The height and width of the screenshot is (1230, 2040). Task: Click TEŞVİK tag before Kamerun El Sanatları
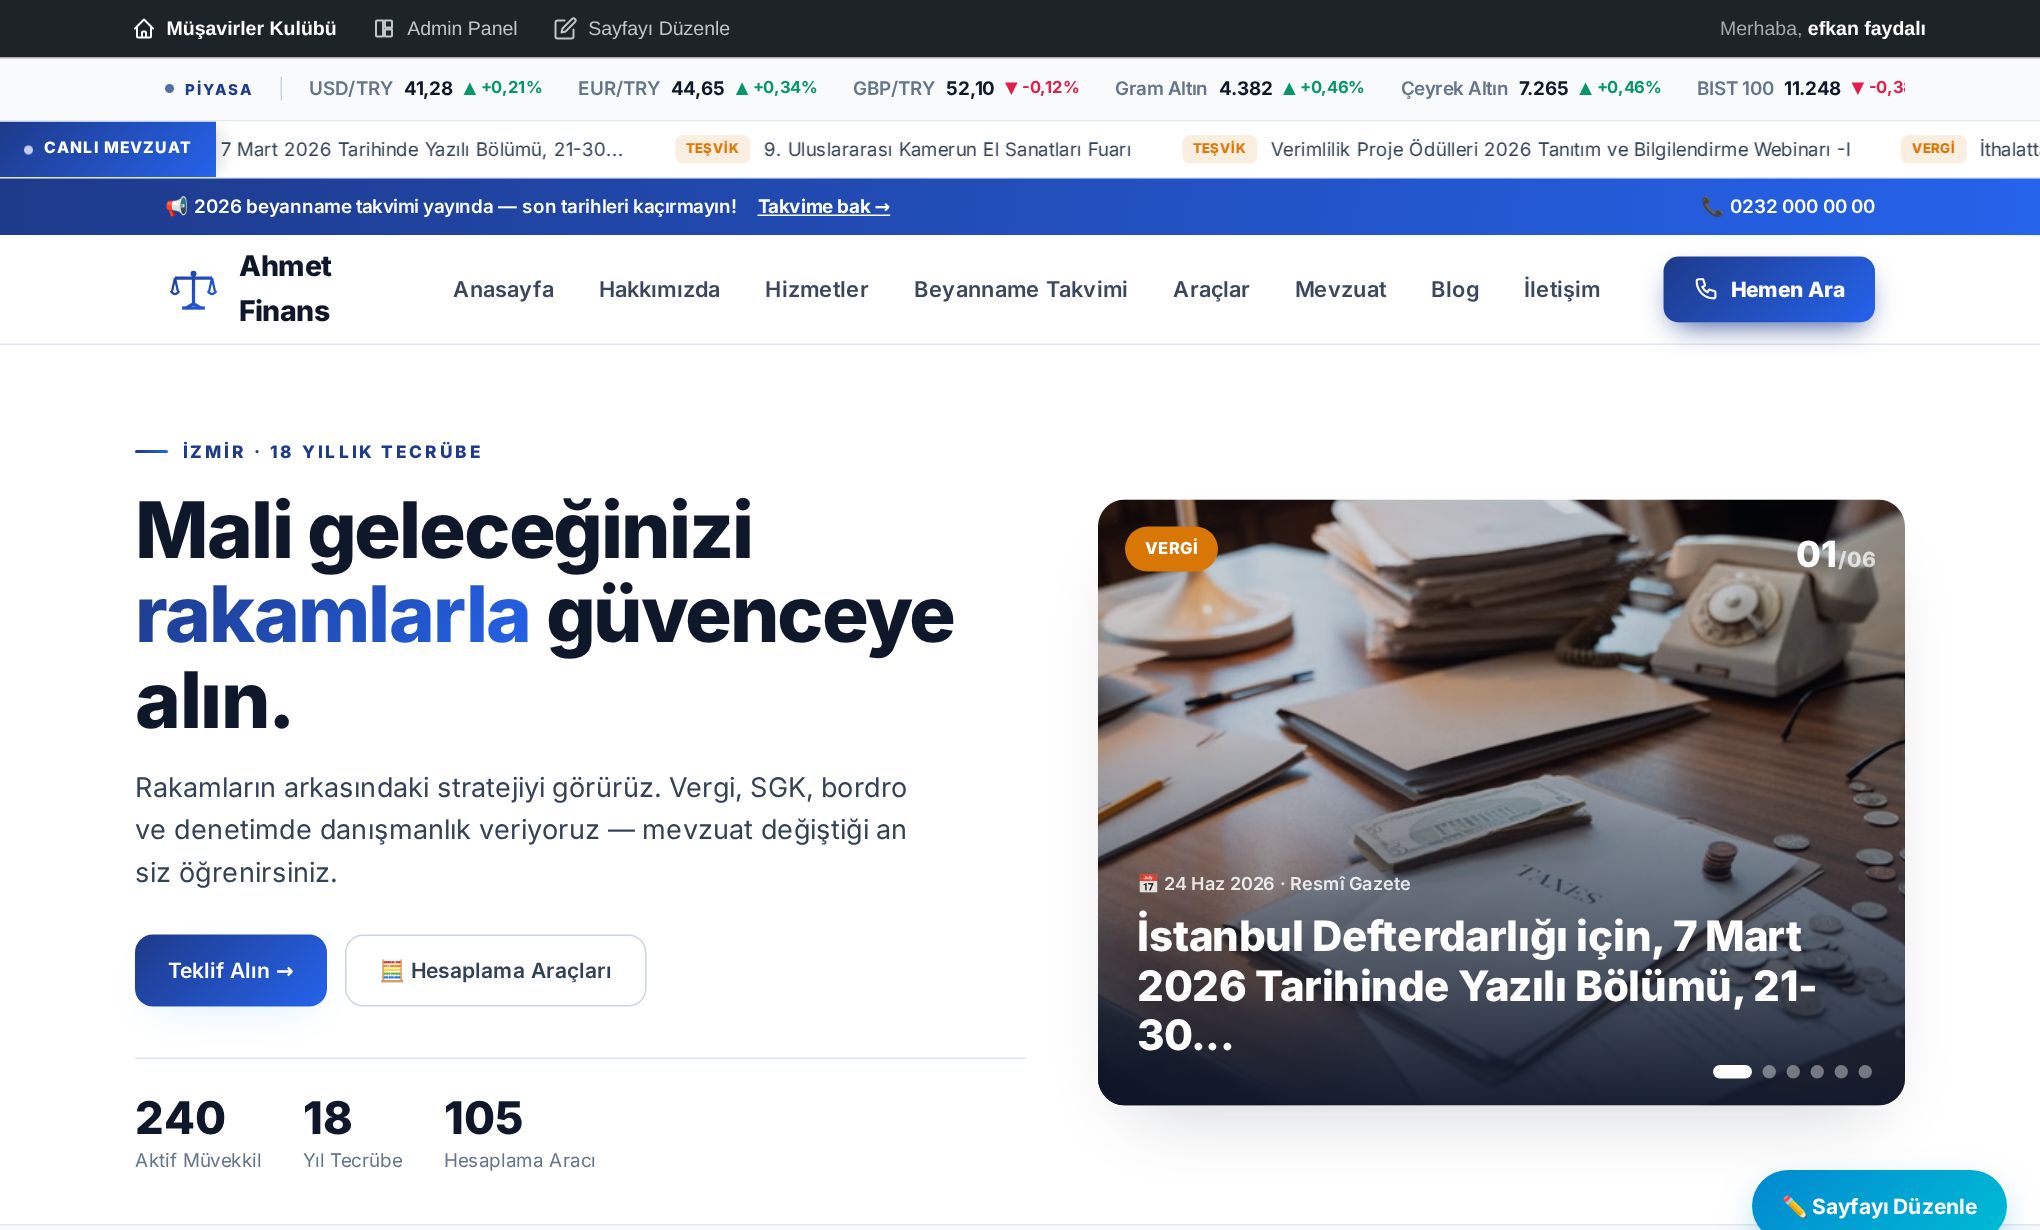712,149
